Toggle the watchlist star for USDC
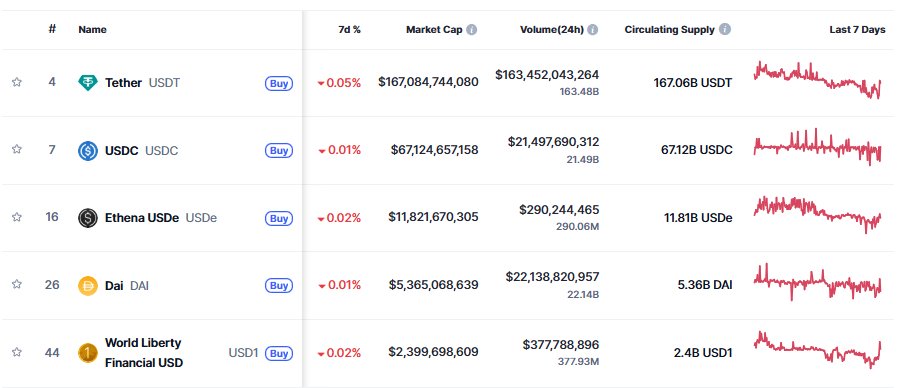 point(17,150)
